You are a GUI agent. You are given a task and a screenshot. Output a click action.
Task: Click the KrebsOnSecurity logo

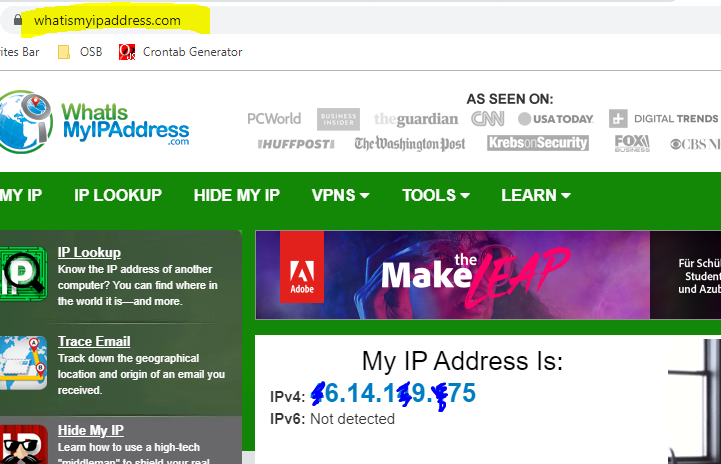pos(538,143)
